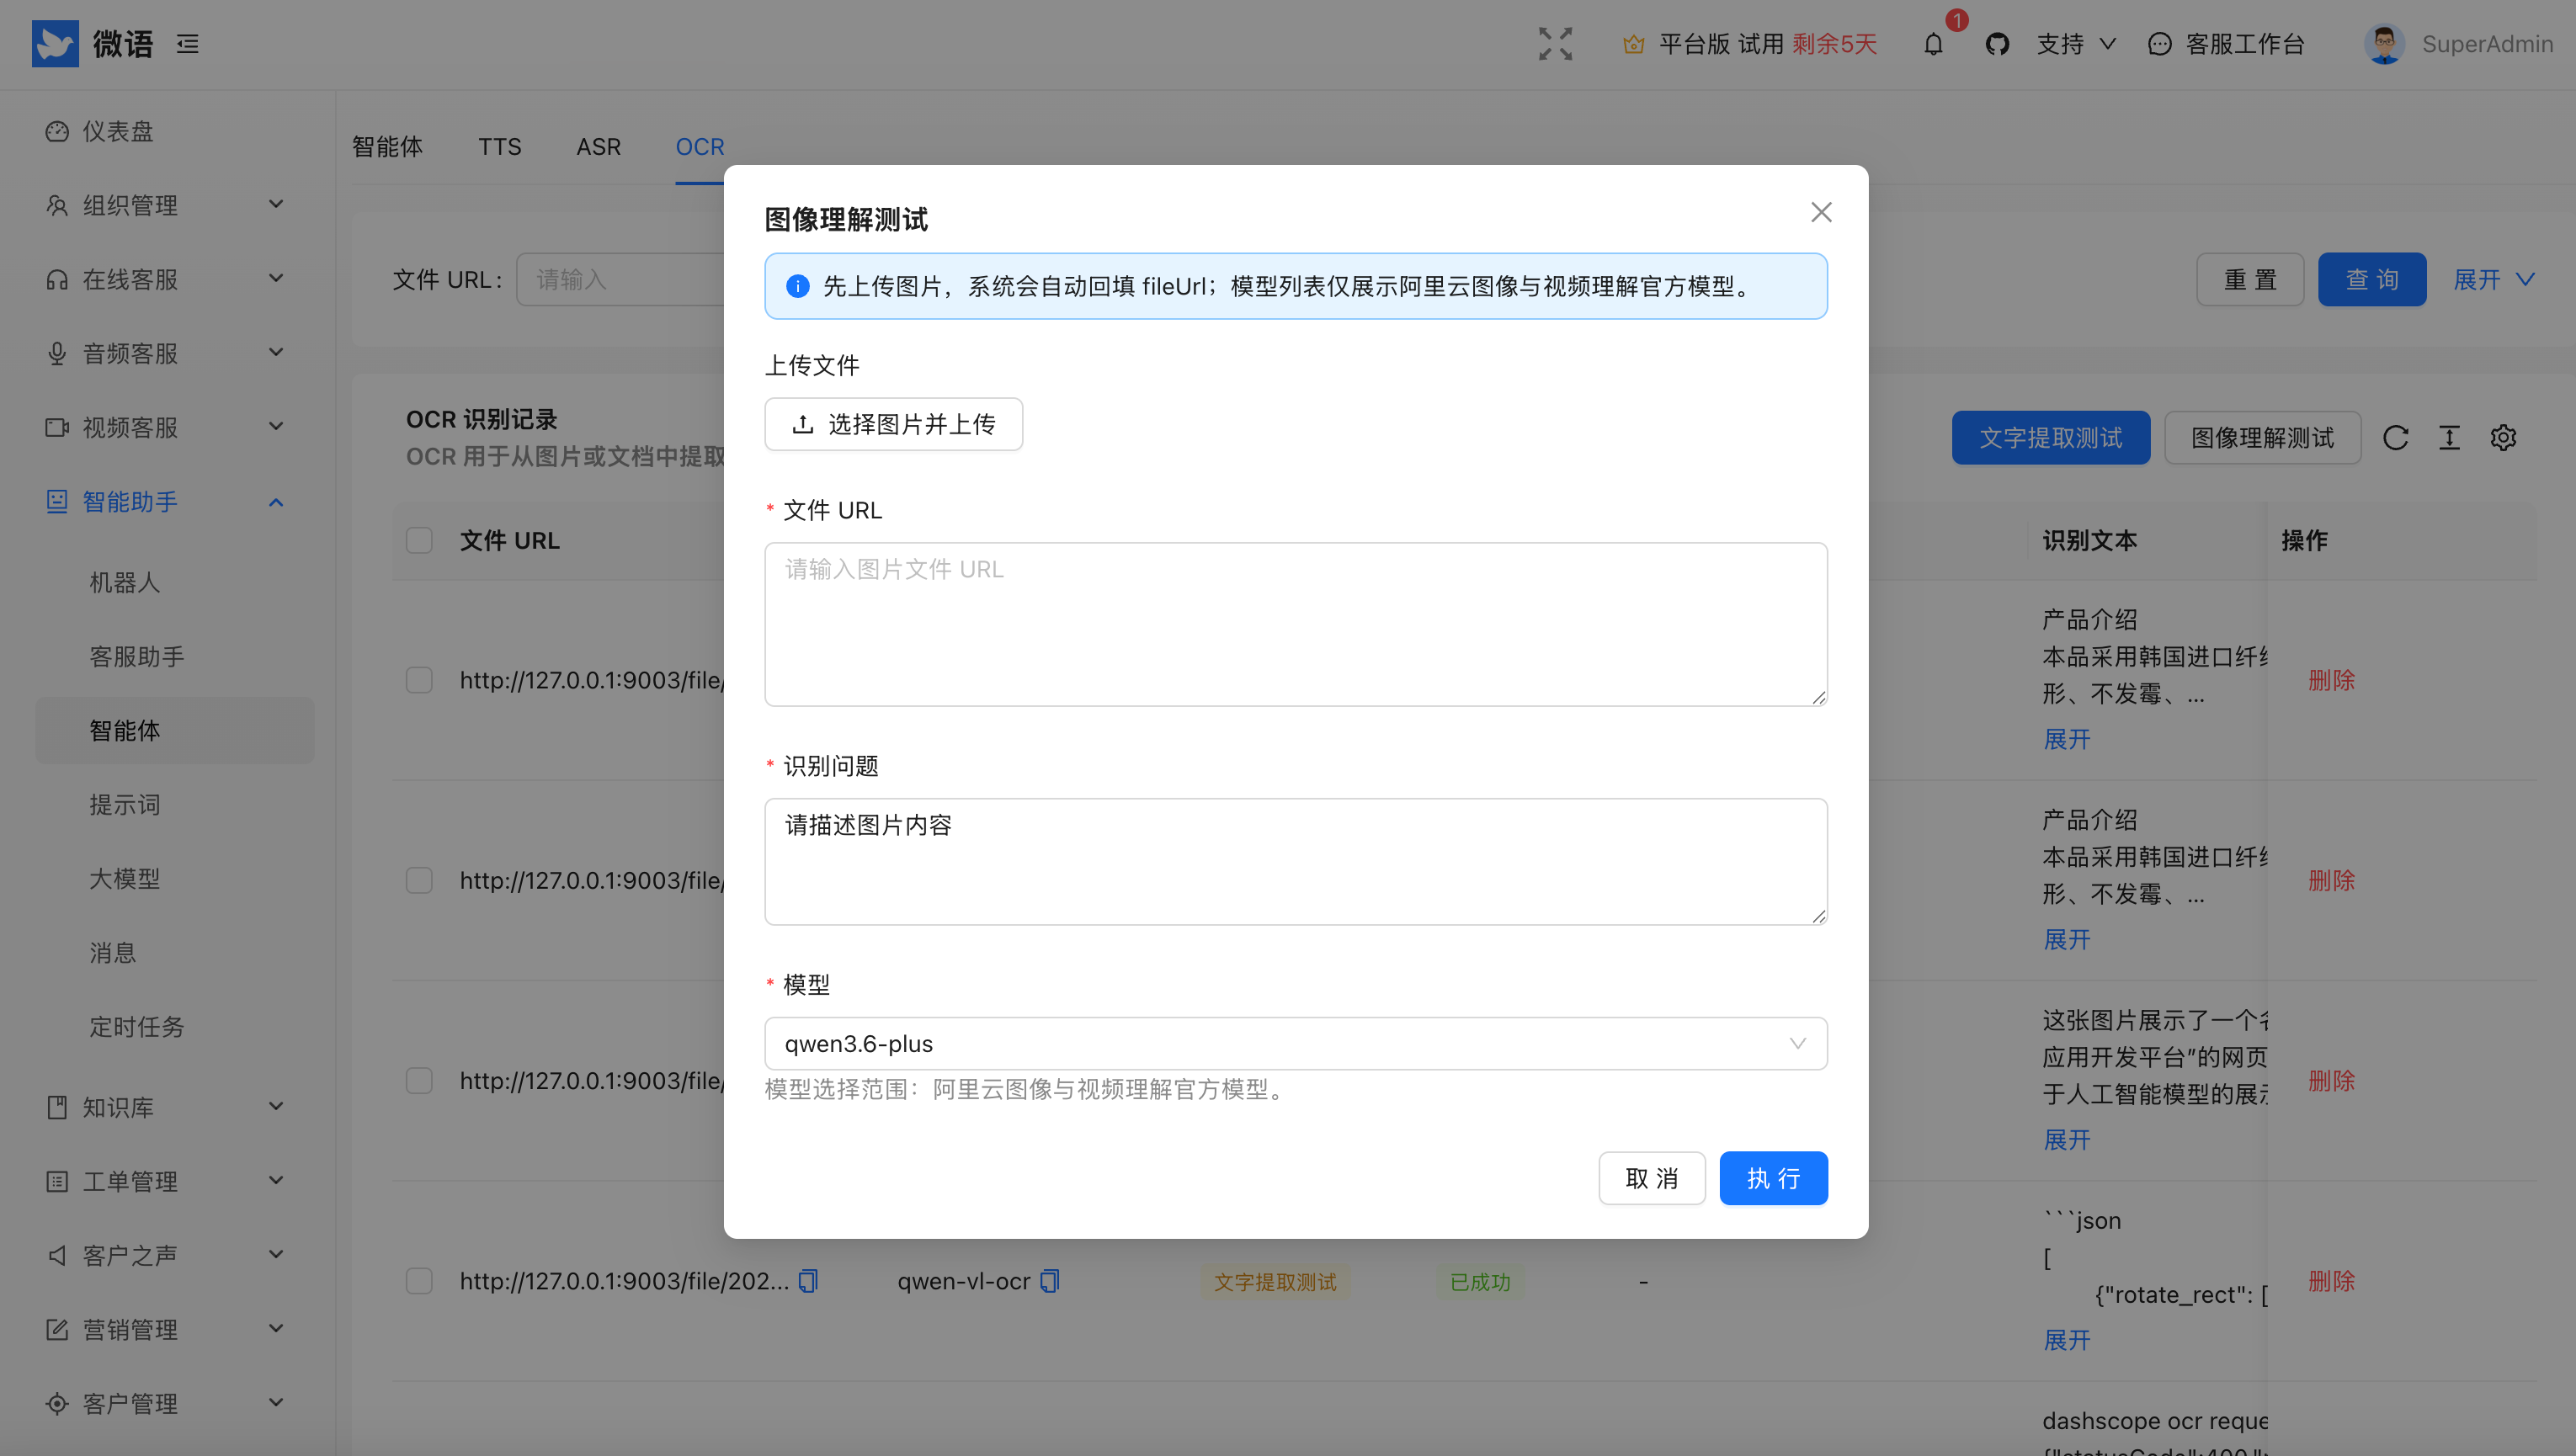Click the 音频客服 microphone icon
The height and width of the screenshot is (1456, 2576).
click(x=57, y=353)
